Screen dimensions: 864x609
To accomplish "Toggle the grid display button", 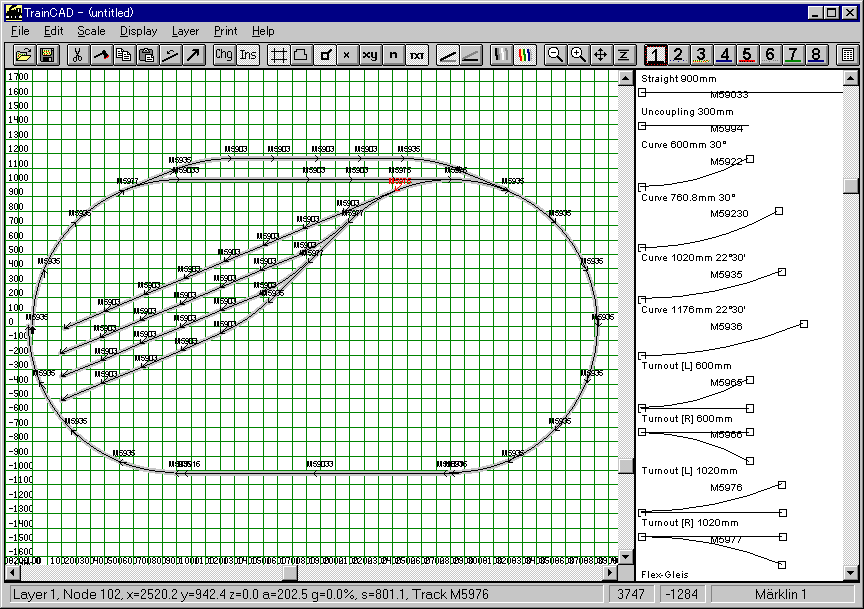I will pyautogui.click(x=278, y=55).
